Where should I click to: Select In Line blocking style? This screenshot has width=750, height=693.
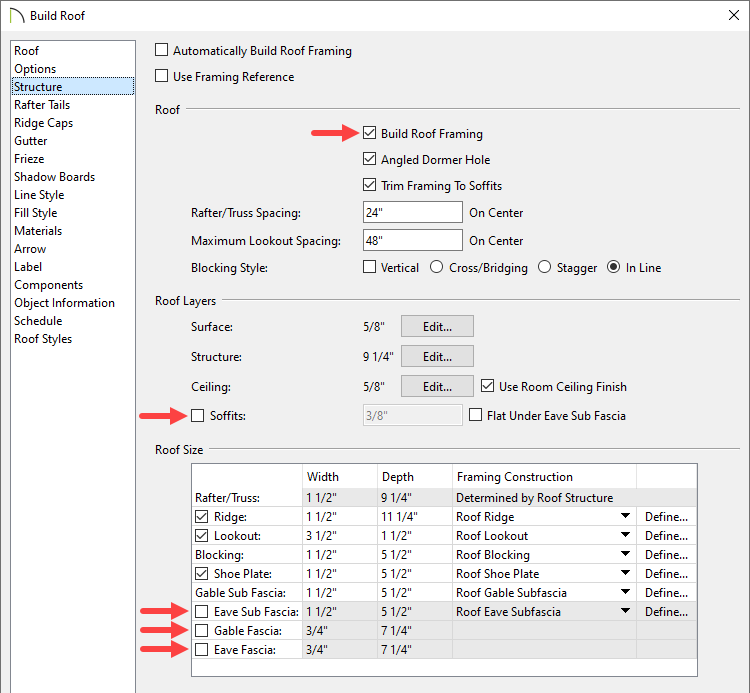[x=613, y=267]
